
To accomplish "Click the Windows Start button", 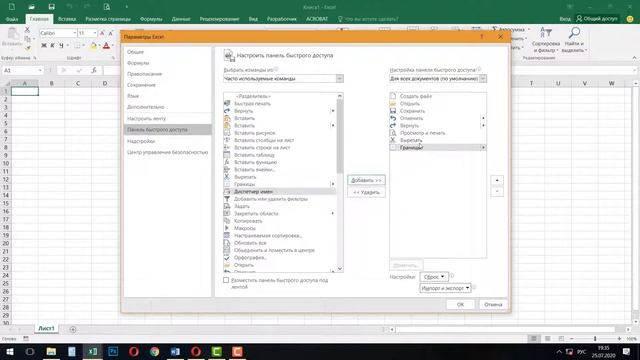I will point(9,351).
